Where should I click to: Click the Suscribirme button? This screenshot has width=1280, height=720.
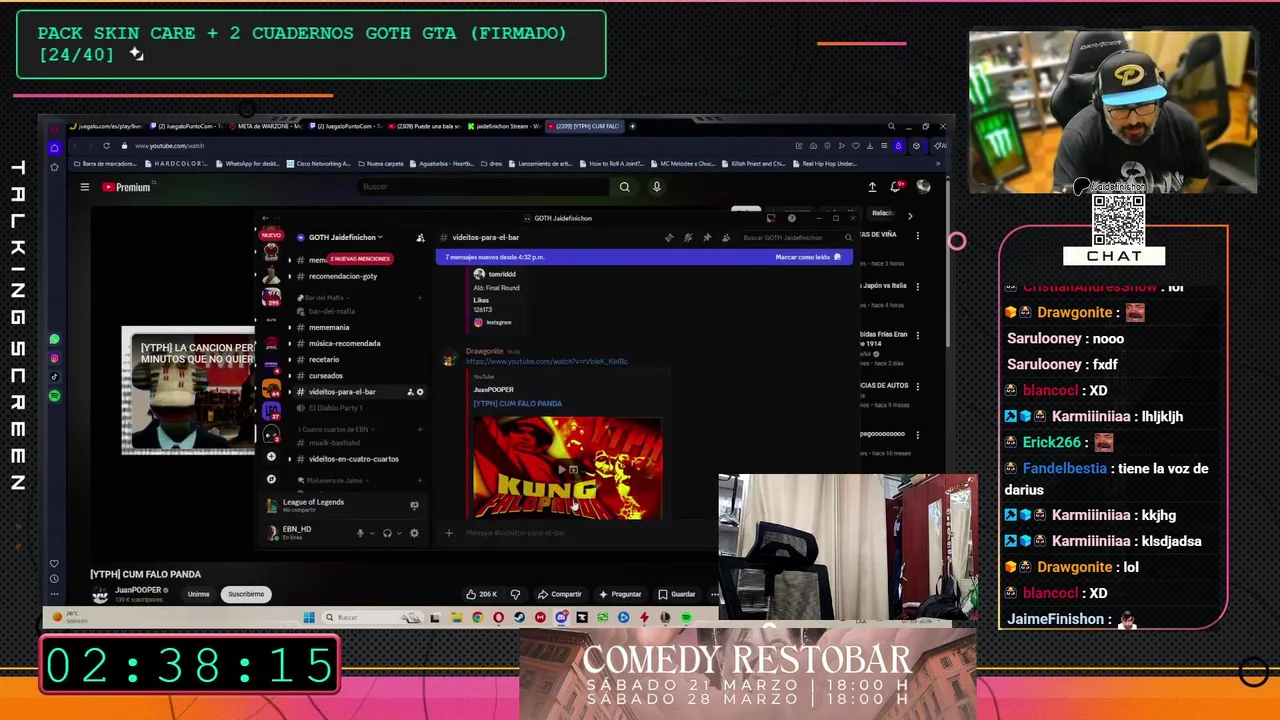pos(246,594)
